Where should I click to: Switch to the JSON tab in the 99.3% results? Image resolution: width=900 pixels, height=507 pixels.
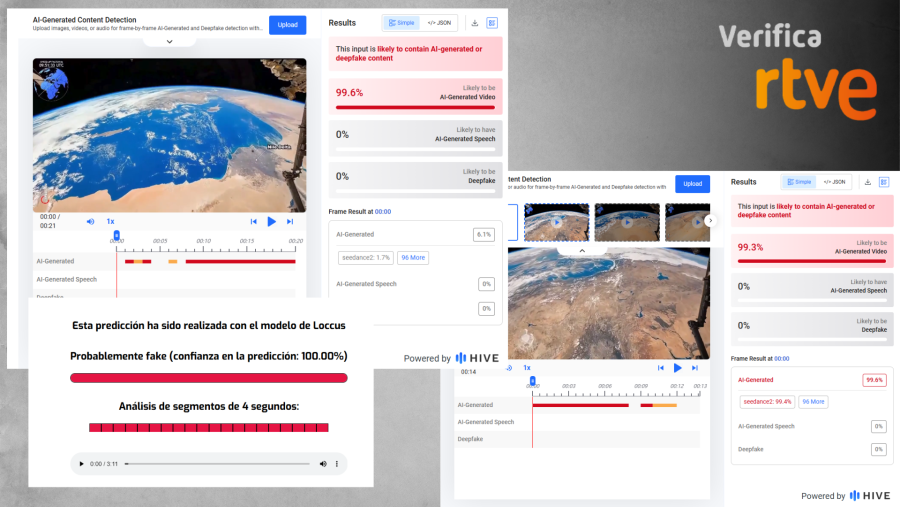(x=835, y=182)
